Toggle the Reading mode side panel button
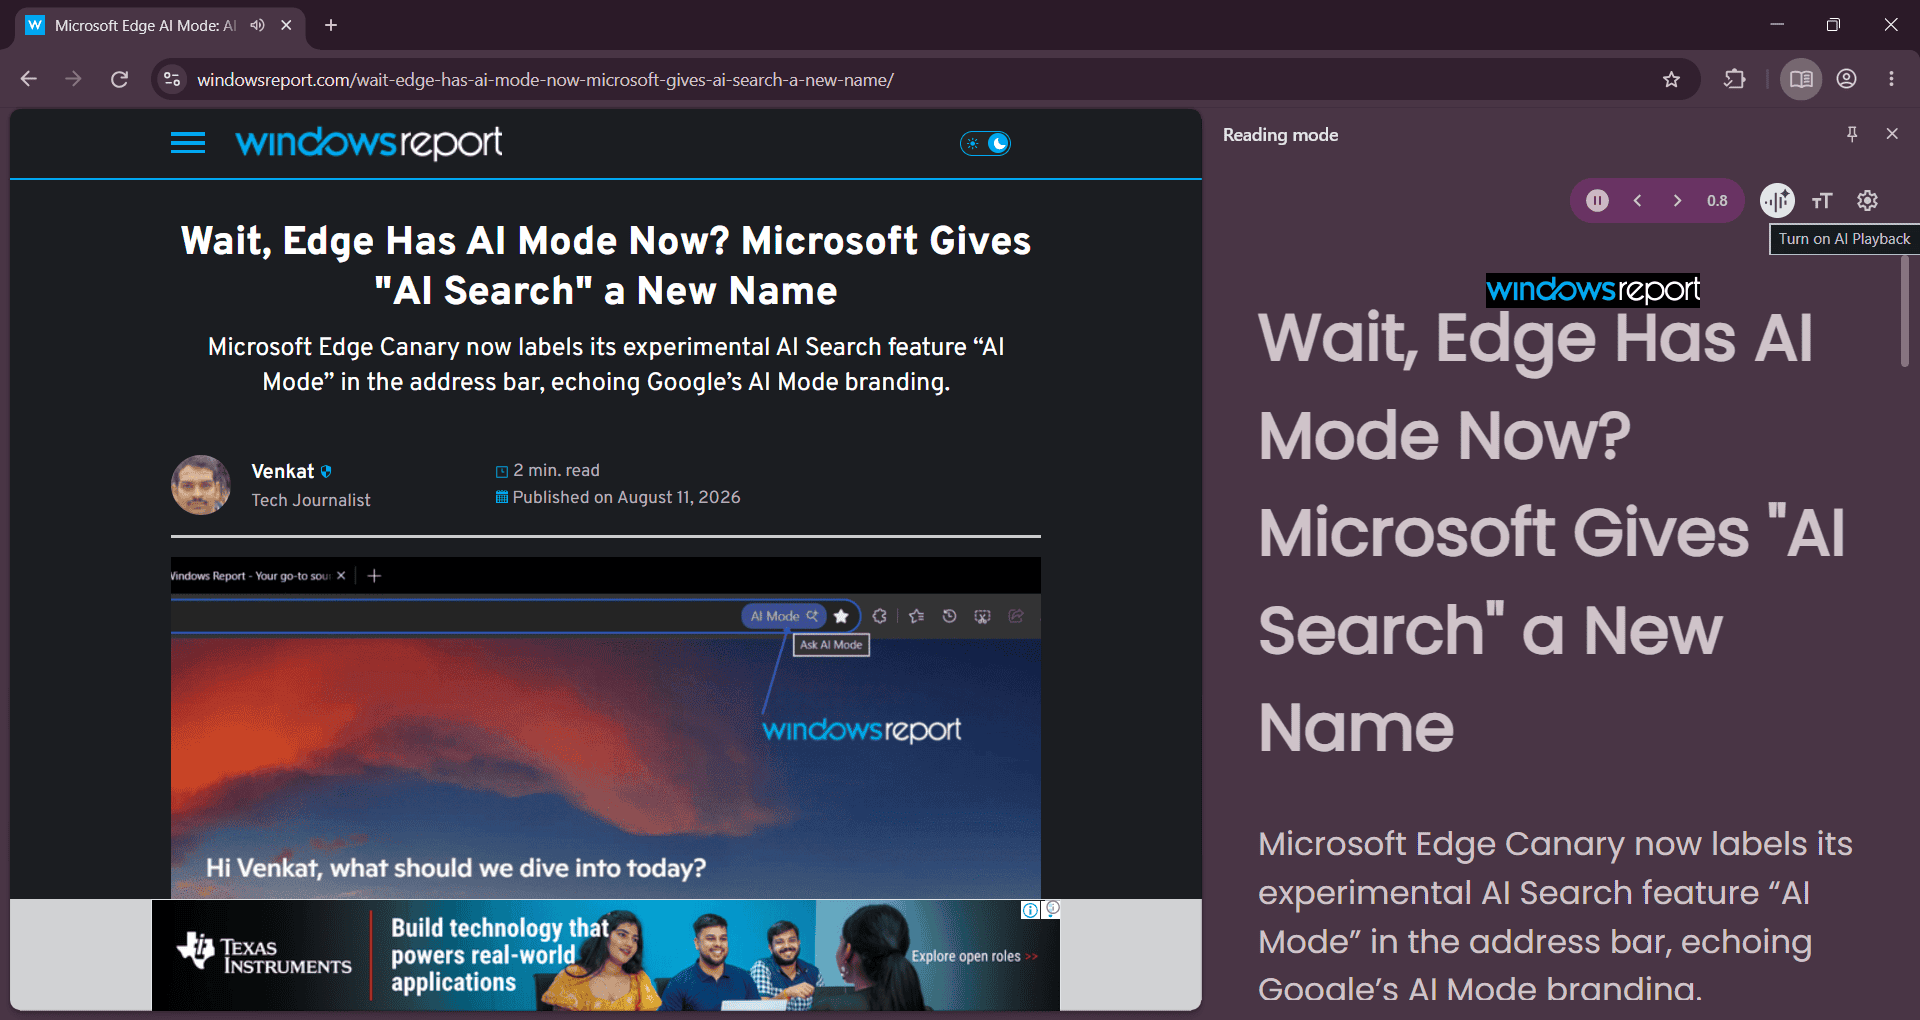Viewport: 1920px width, 1020px height. click(1801, 79)
